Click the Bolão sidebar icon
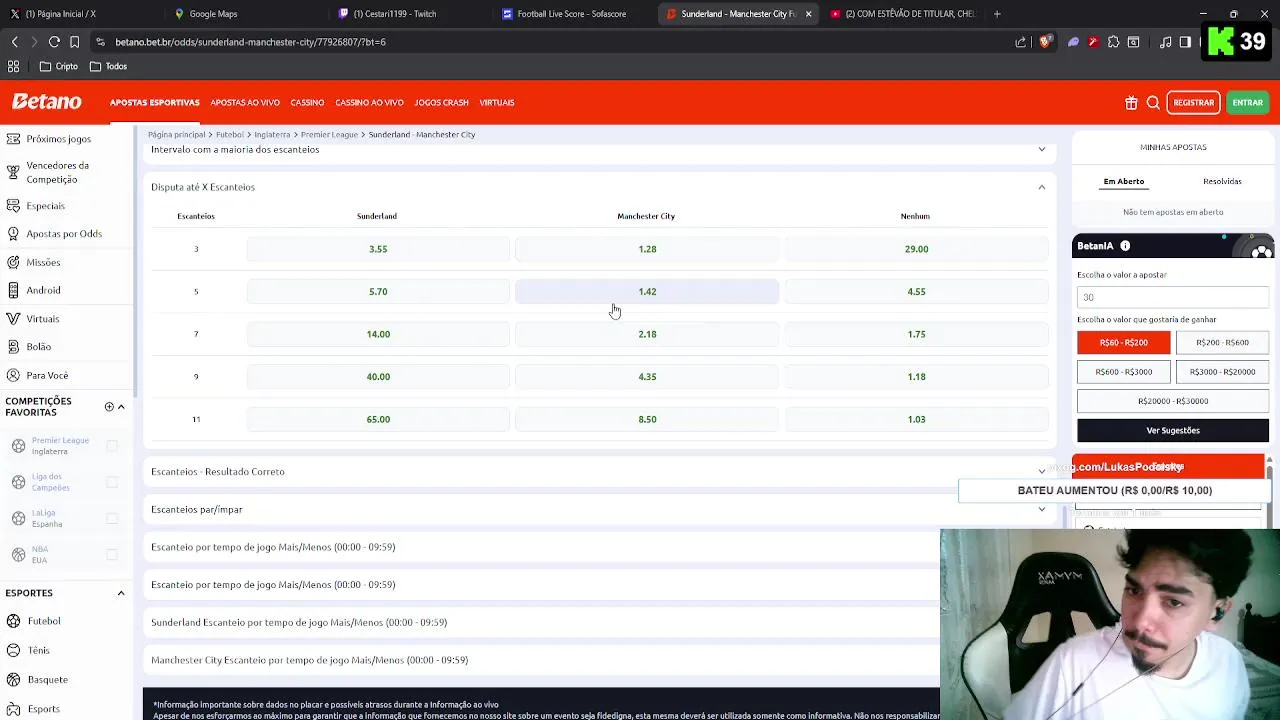1280x720 pixels. 13,346
